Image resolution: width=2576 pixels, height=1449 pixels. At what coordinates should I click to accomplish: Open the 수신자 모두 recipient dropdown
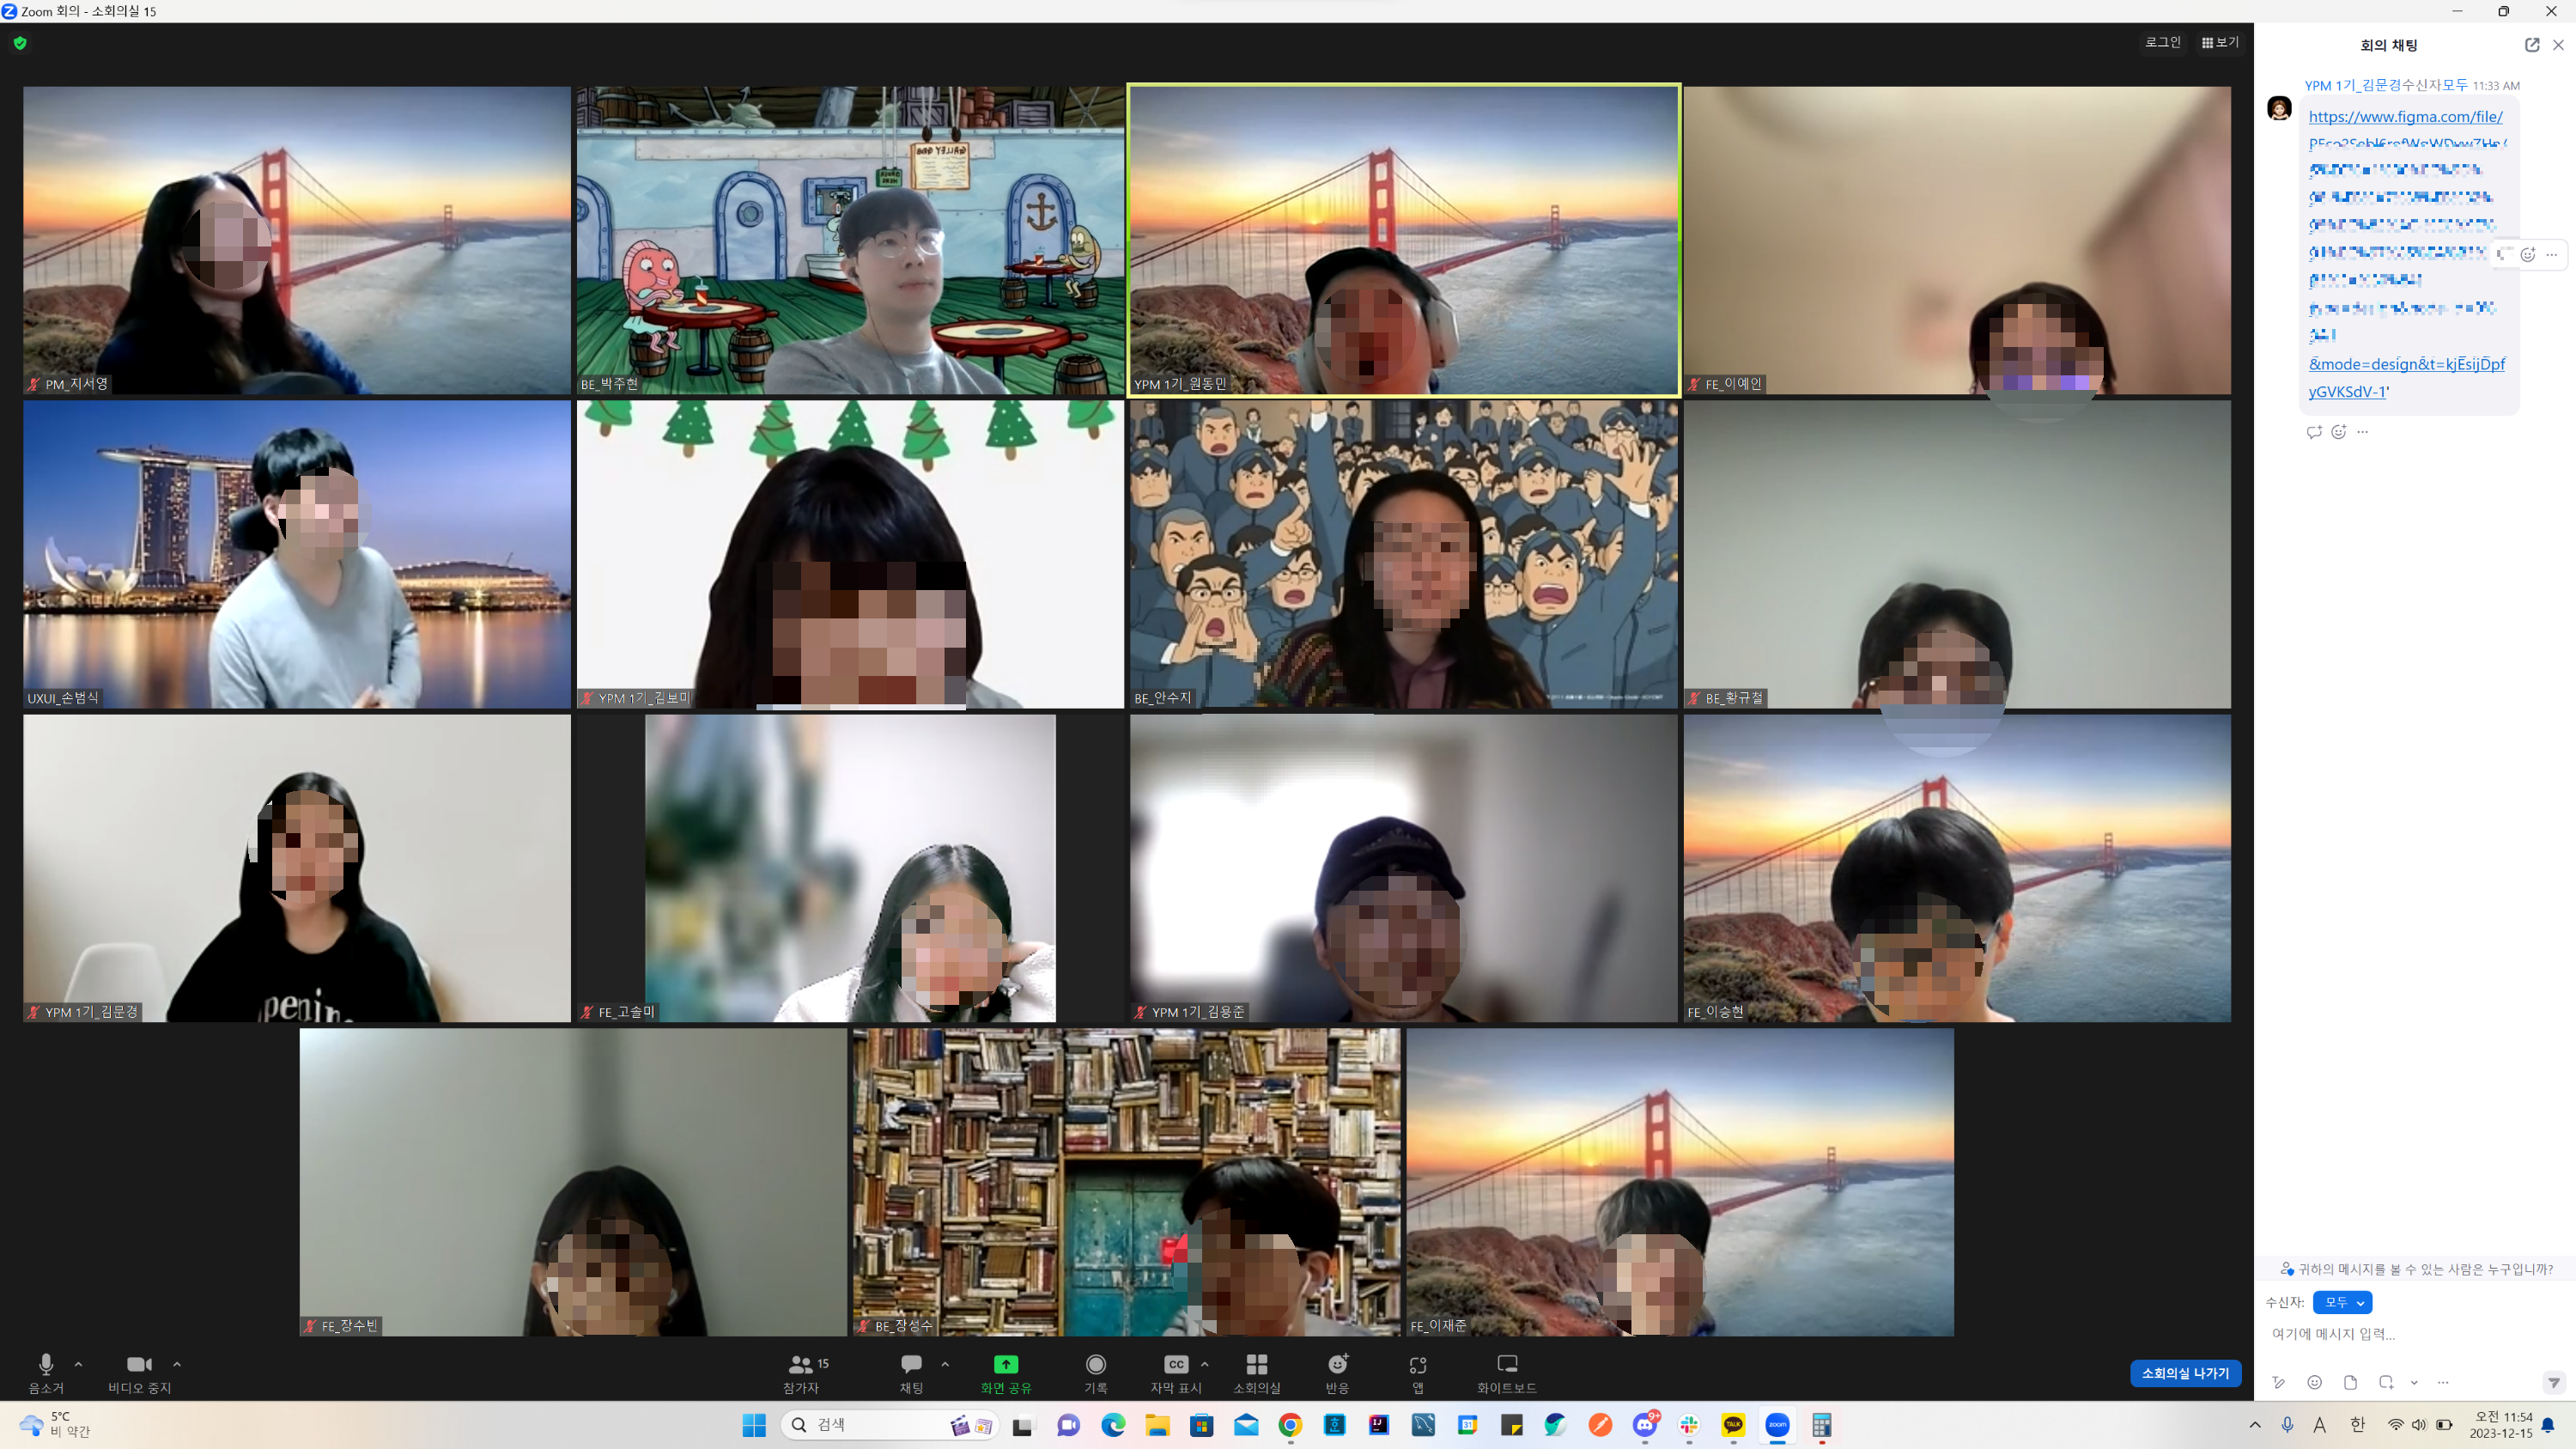click(2342, 1302)
